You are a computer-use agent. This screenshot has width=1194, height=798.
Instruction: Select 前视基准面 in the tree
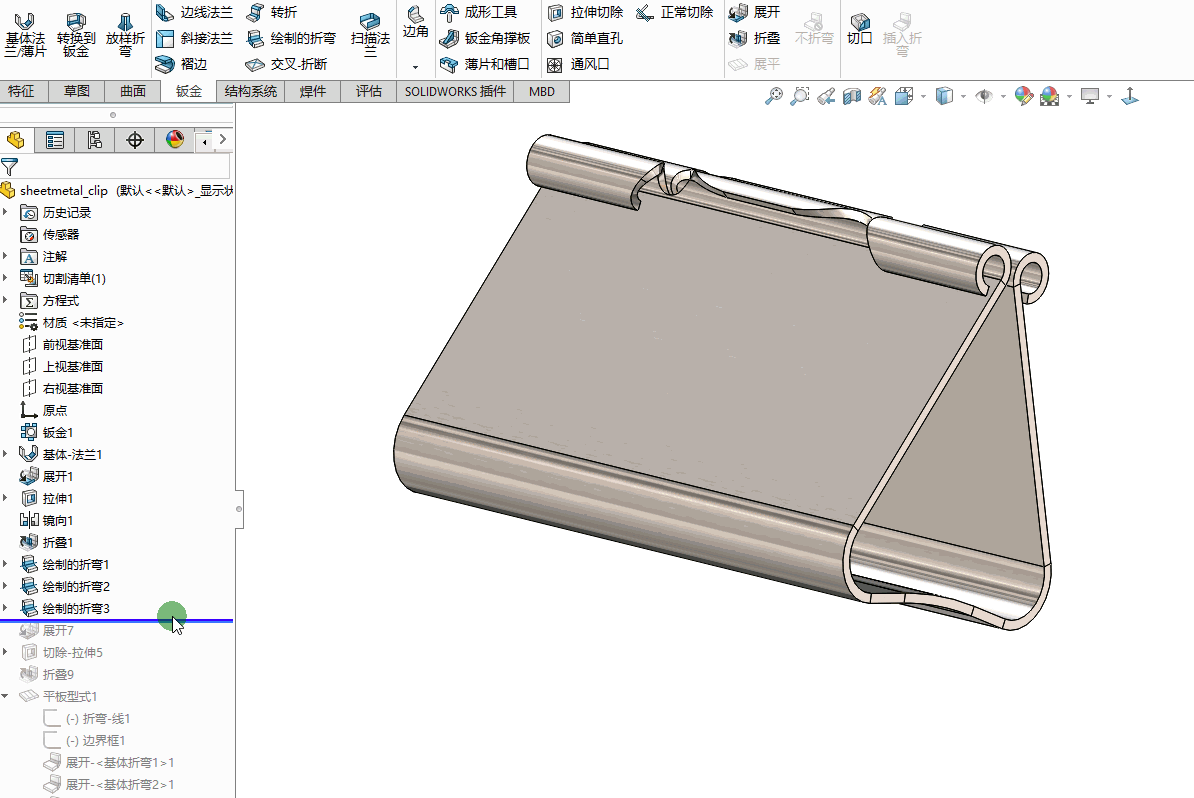click(62, 344)
